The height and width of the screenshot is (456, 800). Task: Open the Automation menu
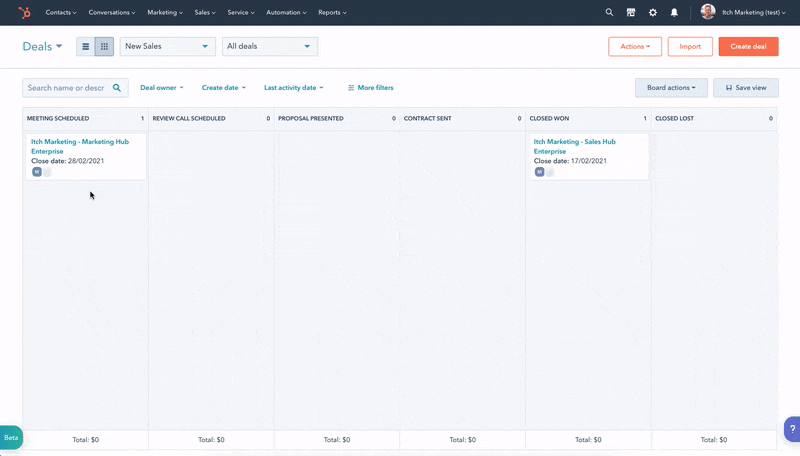tap(286, 12)
